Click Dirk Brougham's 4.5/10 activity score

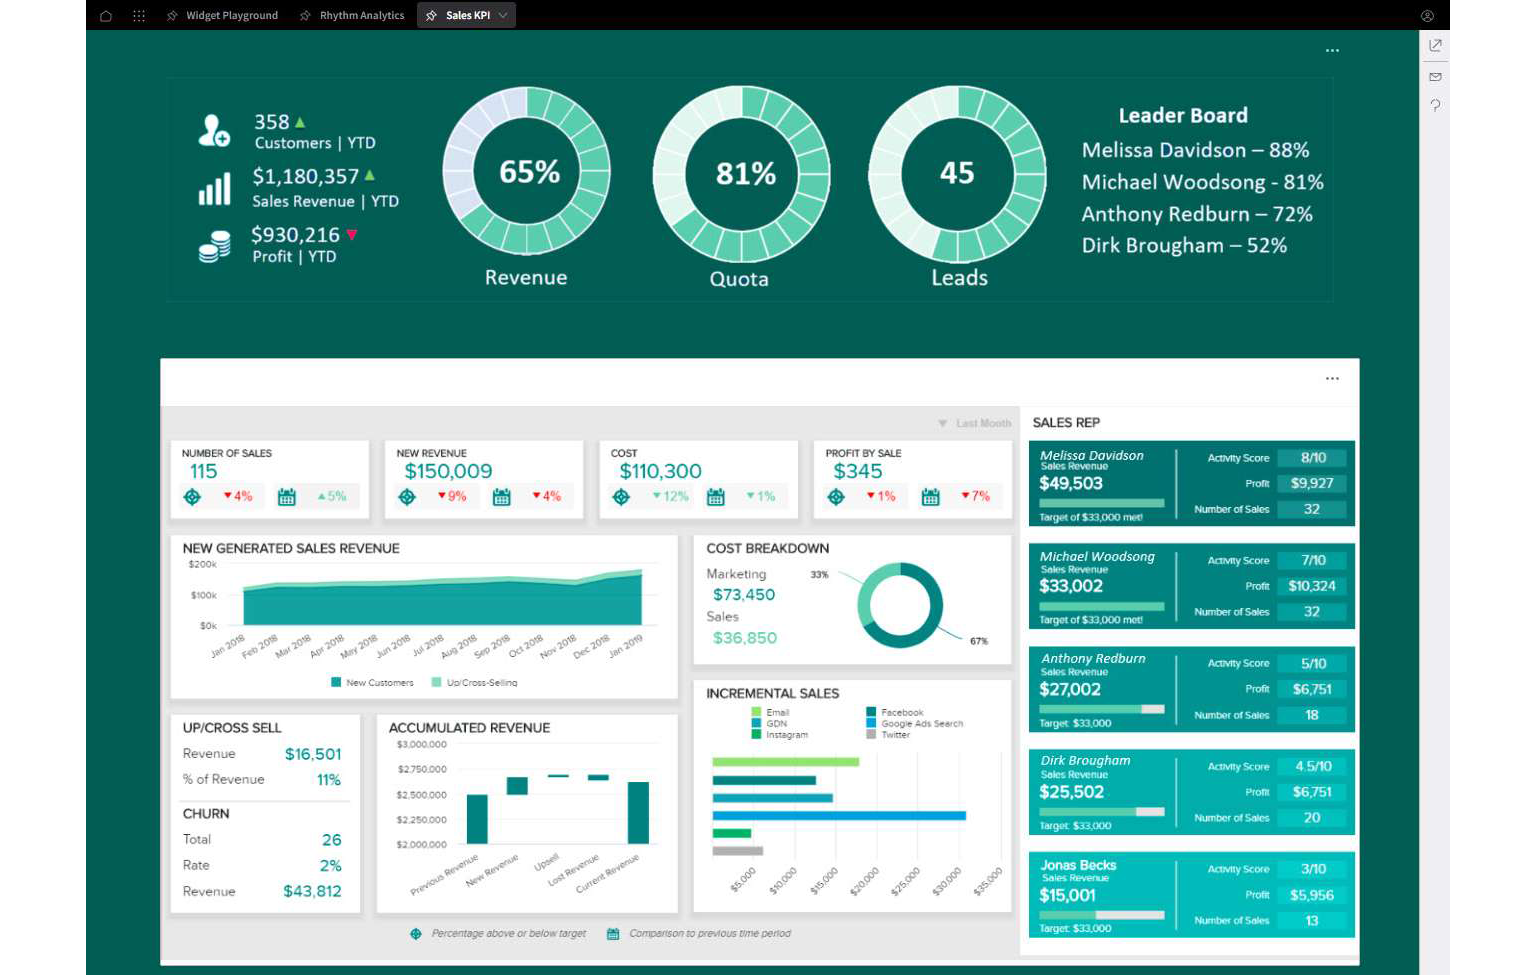[x=1313, y=767]
